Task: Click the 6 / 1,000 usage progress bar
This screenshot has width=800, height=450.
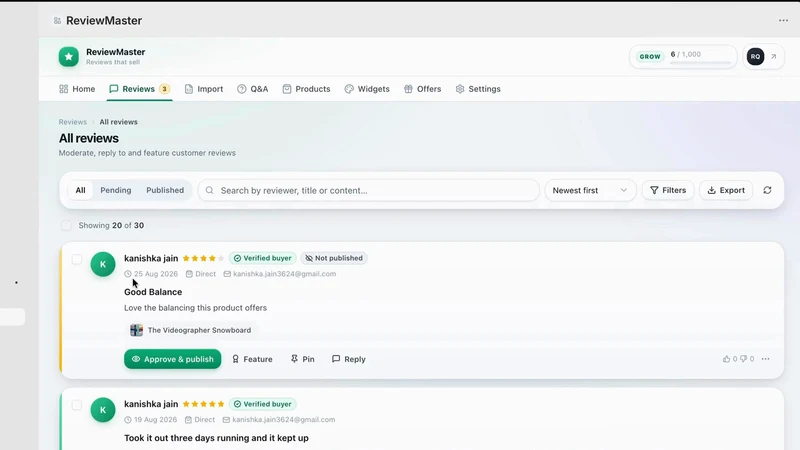Action: click(x=701, y=63)
